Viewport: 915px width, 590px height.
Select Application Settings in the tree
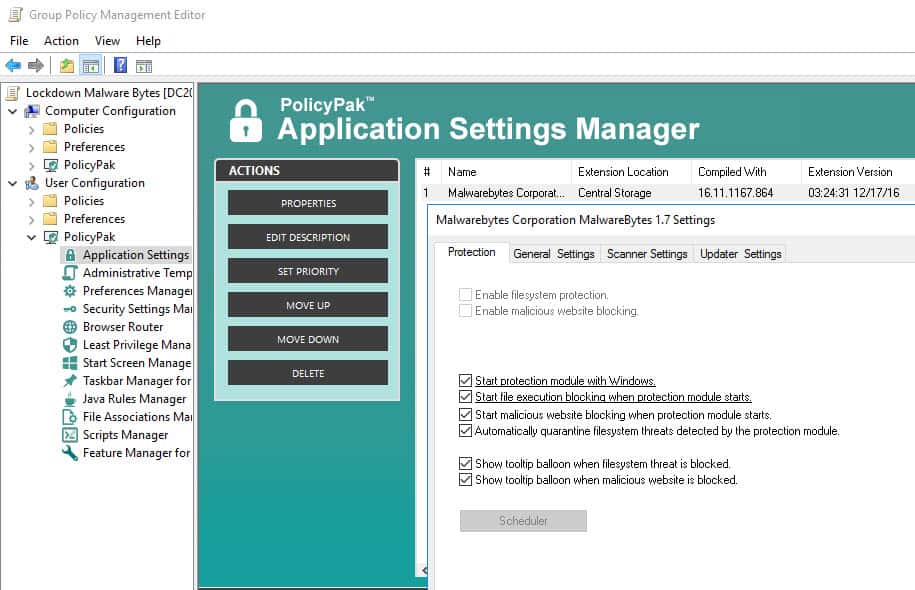click(126, 255)
